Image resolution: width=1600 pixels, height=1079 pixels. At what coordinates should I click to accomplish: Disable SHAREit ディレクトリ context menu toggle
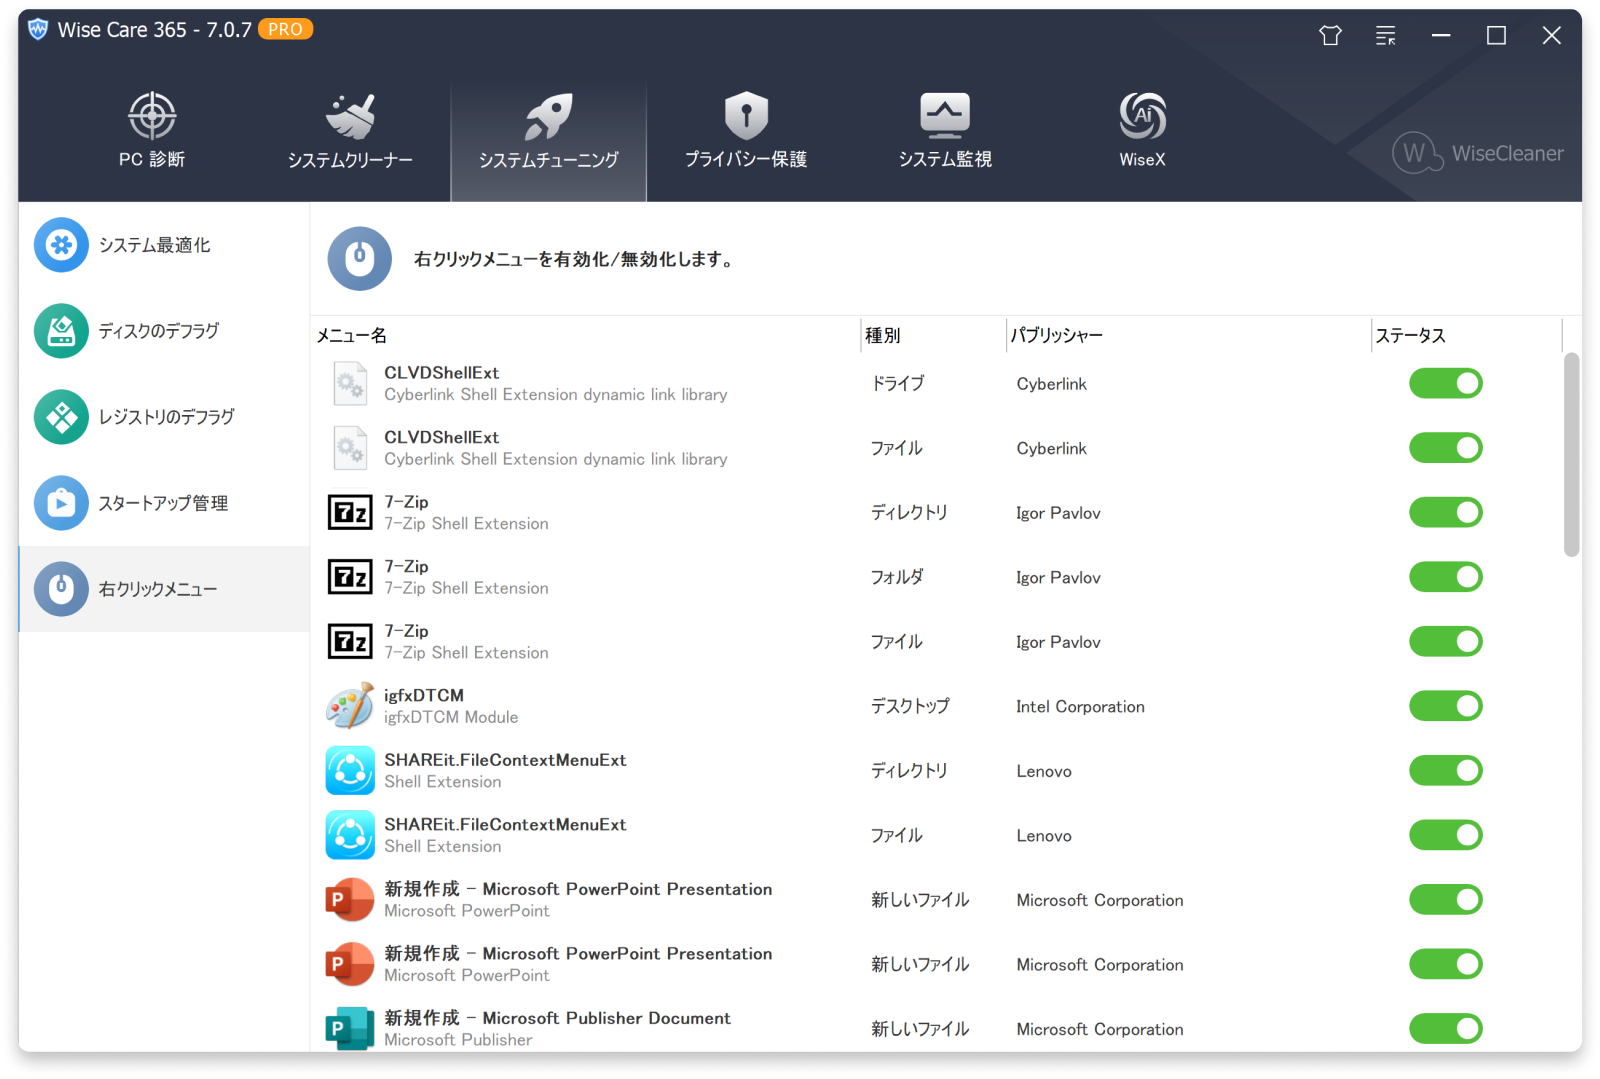tap(1445, 771)
